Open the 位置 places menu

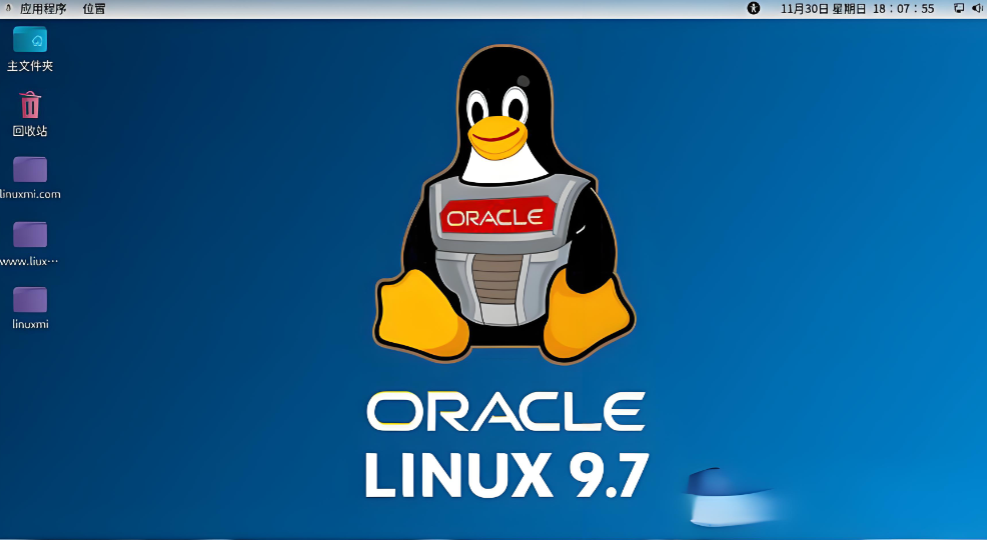(x=94, y=9)
